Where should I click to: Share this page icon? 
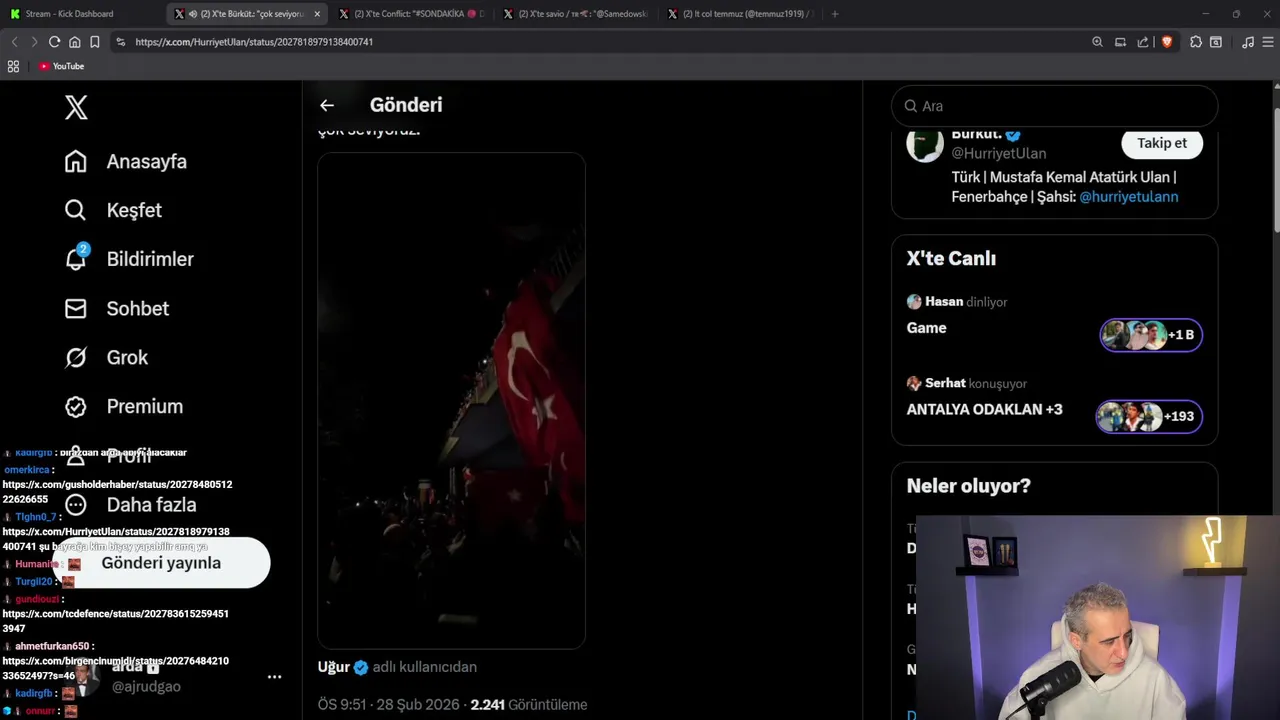point(1143,42)
